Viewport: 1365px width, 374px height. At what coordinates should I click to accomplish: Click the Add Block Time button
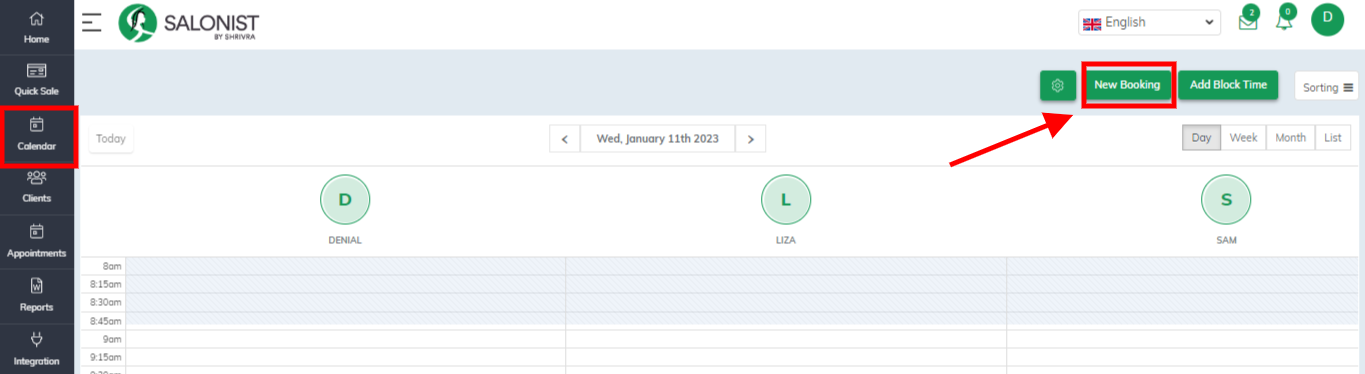pos(1228,85)
